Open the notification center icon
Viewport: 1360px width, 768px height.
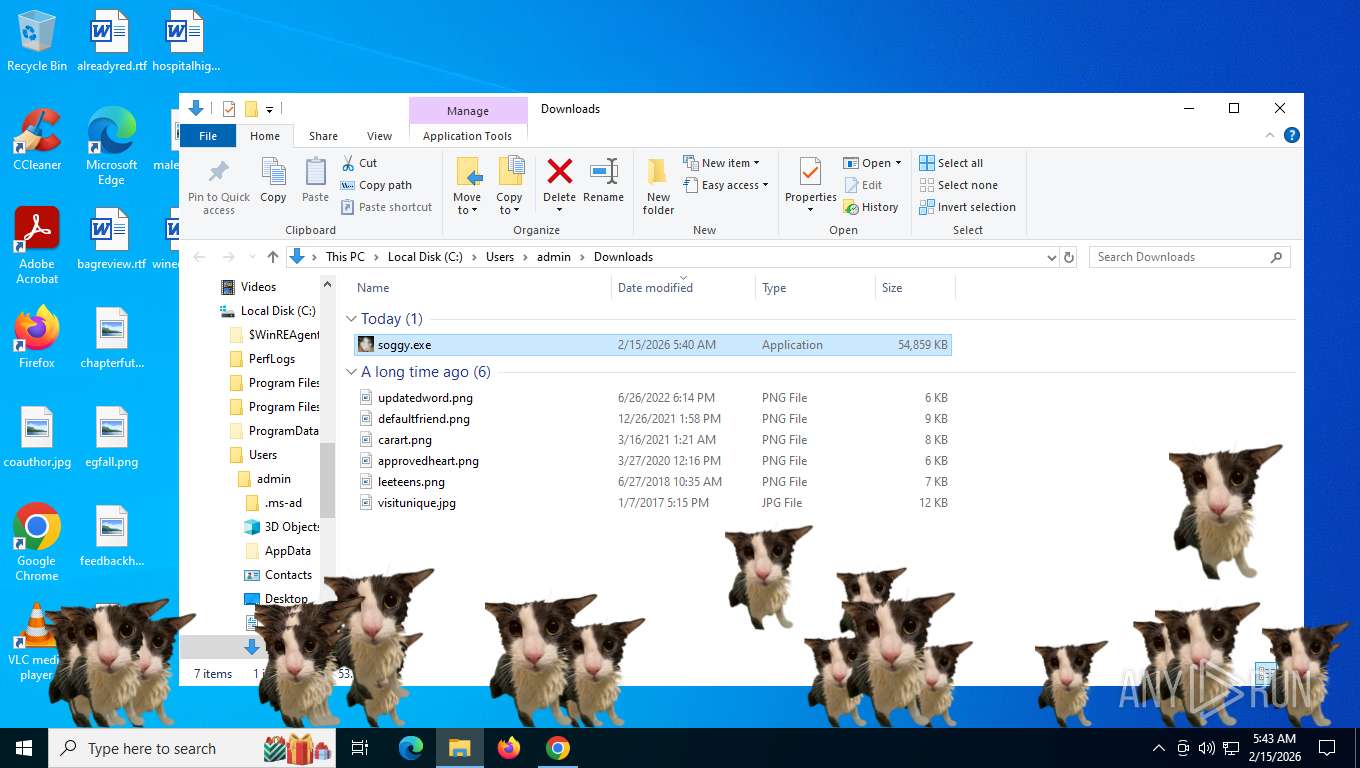1327,748
